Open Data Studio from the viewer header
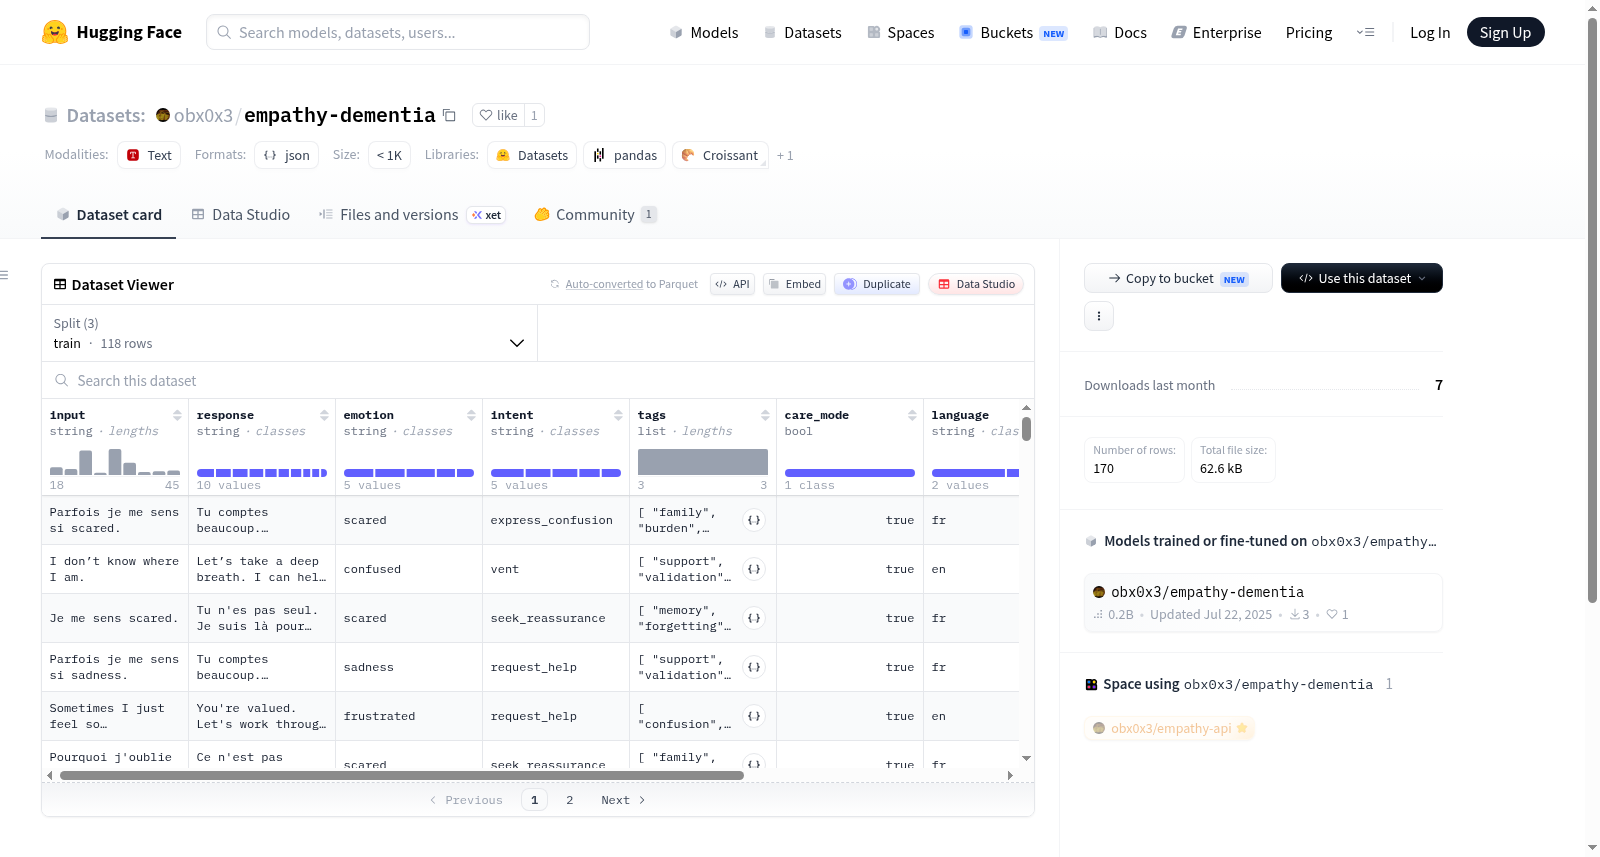 pyautogui.click(x=976, y=284)
